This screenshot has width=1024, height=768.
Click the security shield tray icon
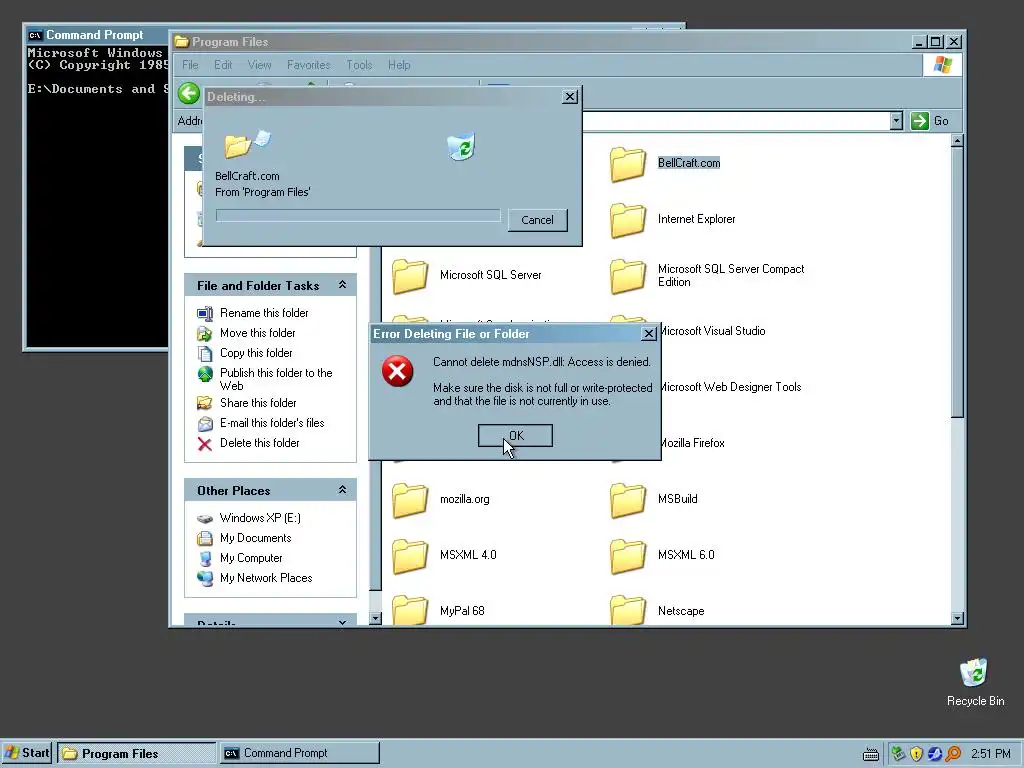coord(916,754)
